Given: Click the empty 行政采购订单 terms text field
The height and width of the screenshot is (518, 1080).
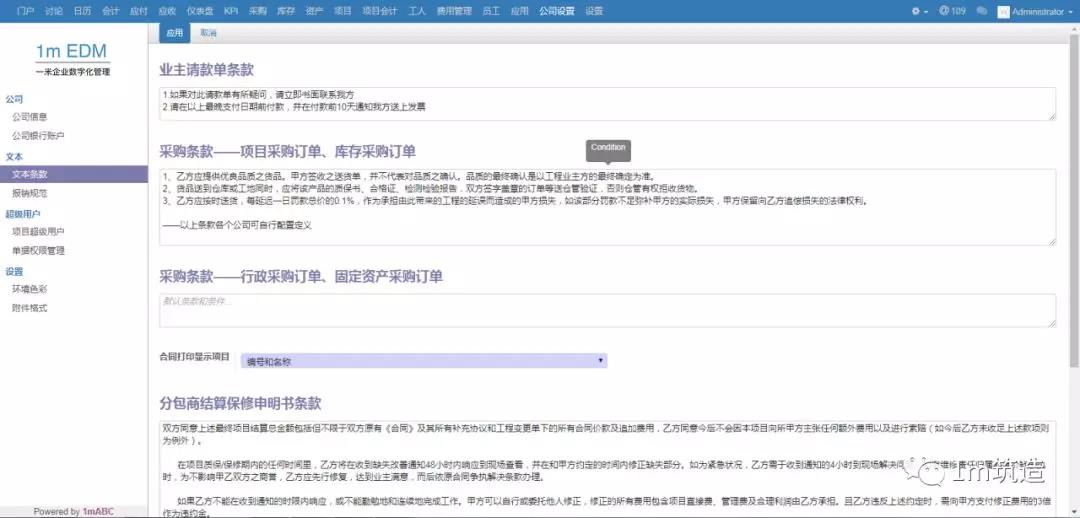Looking at the screenshot, I should (606, 310).
